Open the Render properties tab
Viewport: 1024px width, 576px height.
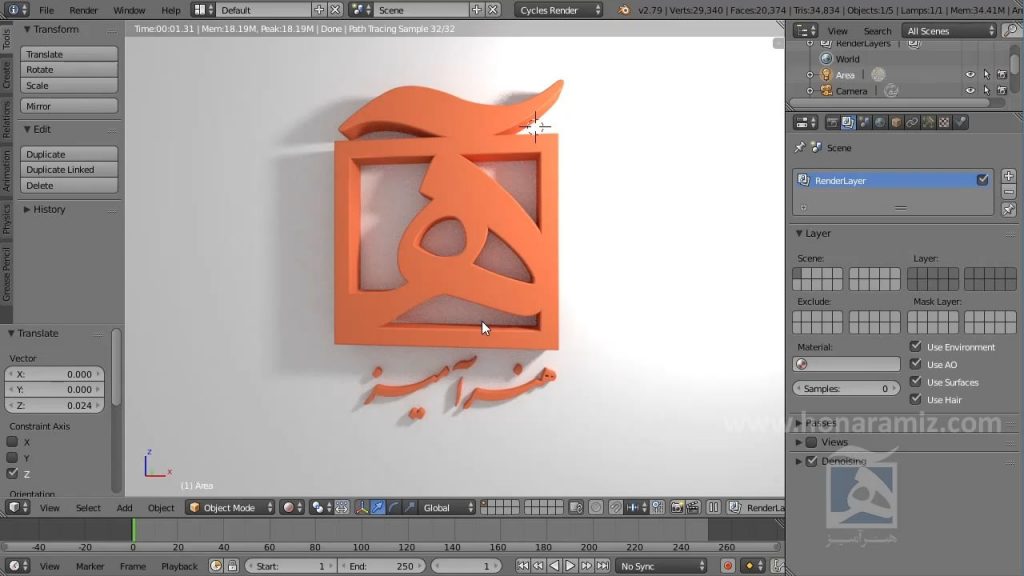[x=832, y=122]
